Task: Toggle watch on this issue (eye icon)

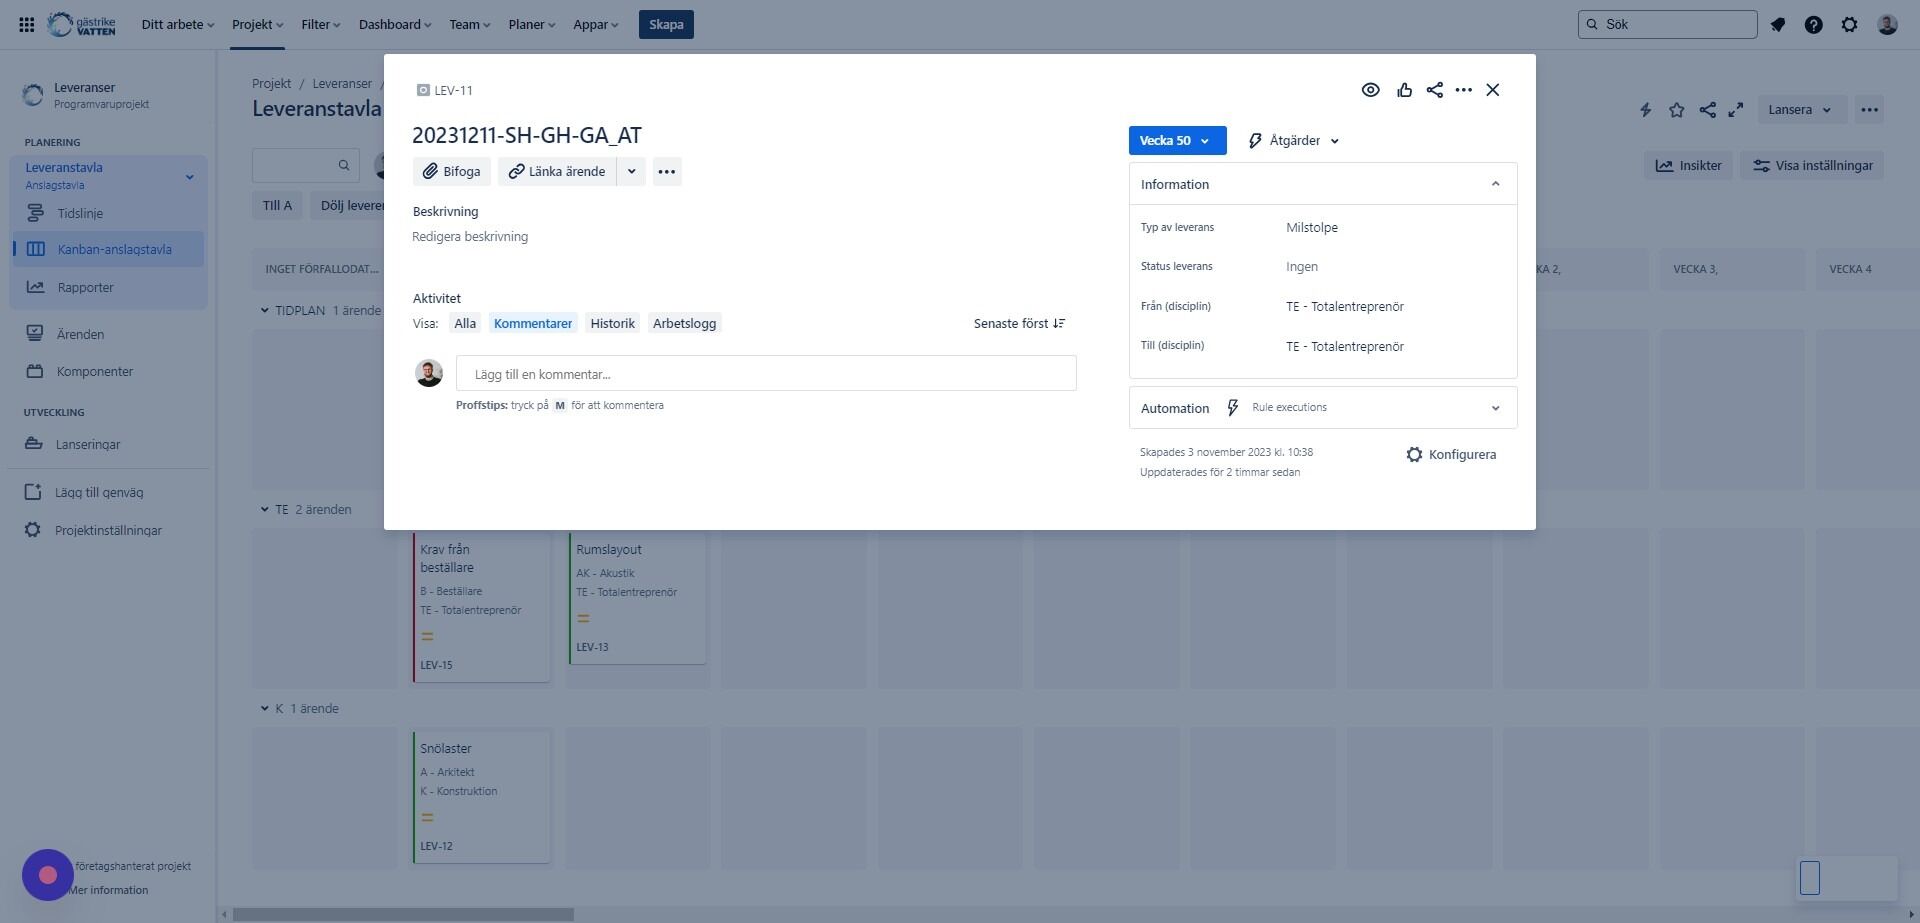Action: point(1370,90)
